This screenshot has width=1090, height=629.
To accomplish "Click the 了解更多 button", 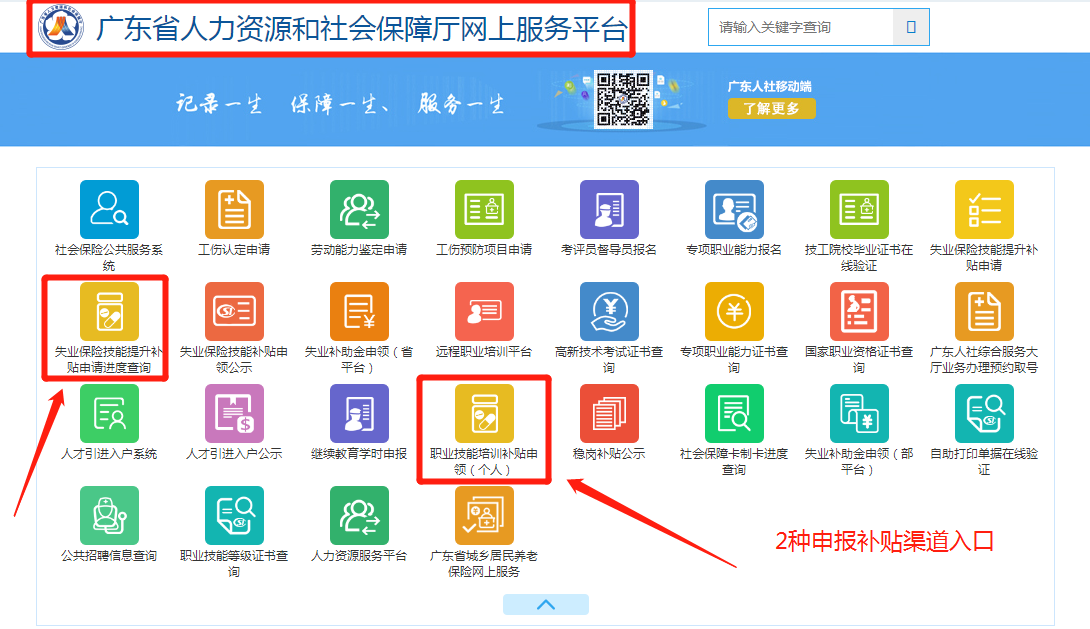I will click(771, 108).
